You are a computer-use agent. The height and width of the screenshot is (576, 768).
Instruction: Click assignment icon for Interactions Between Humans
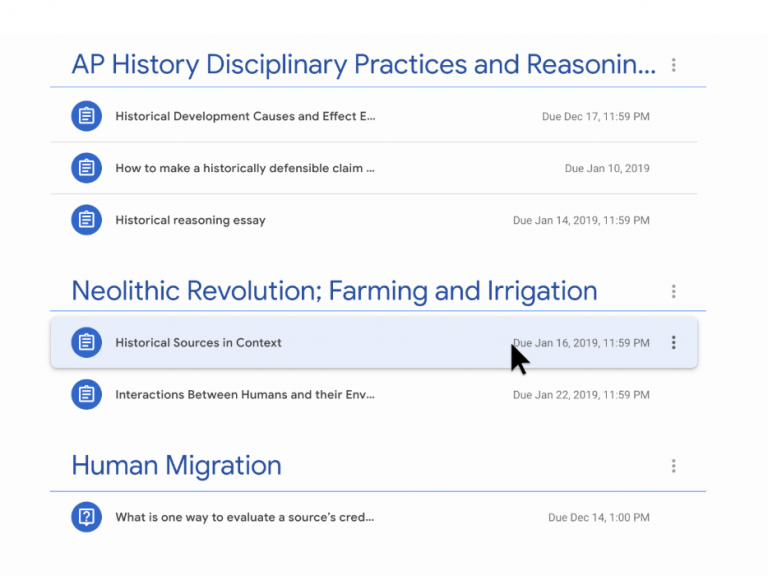point(87,394)
